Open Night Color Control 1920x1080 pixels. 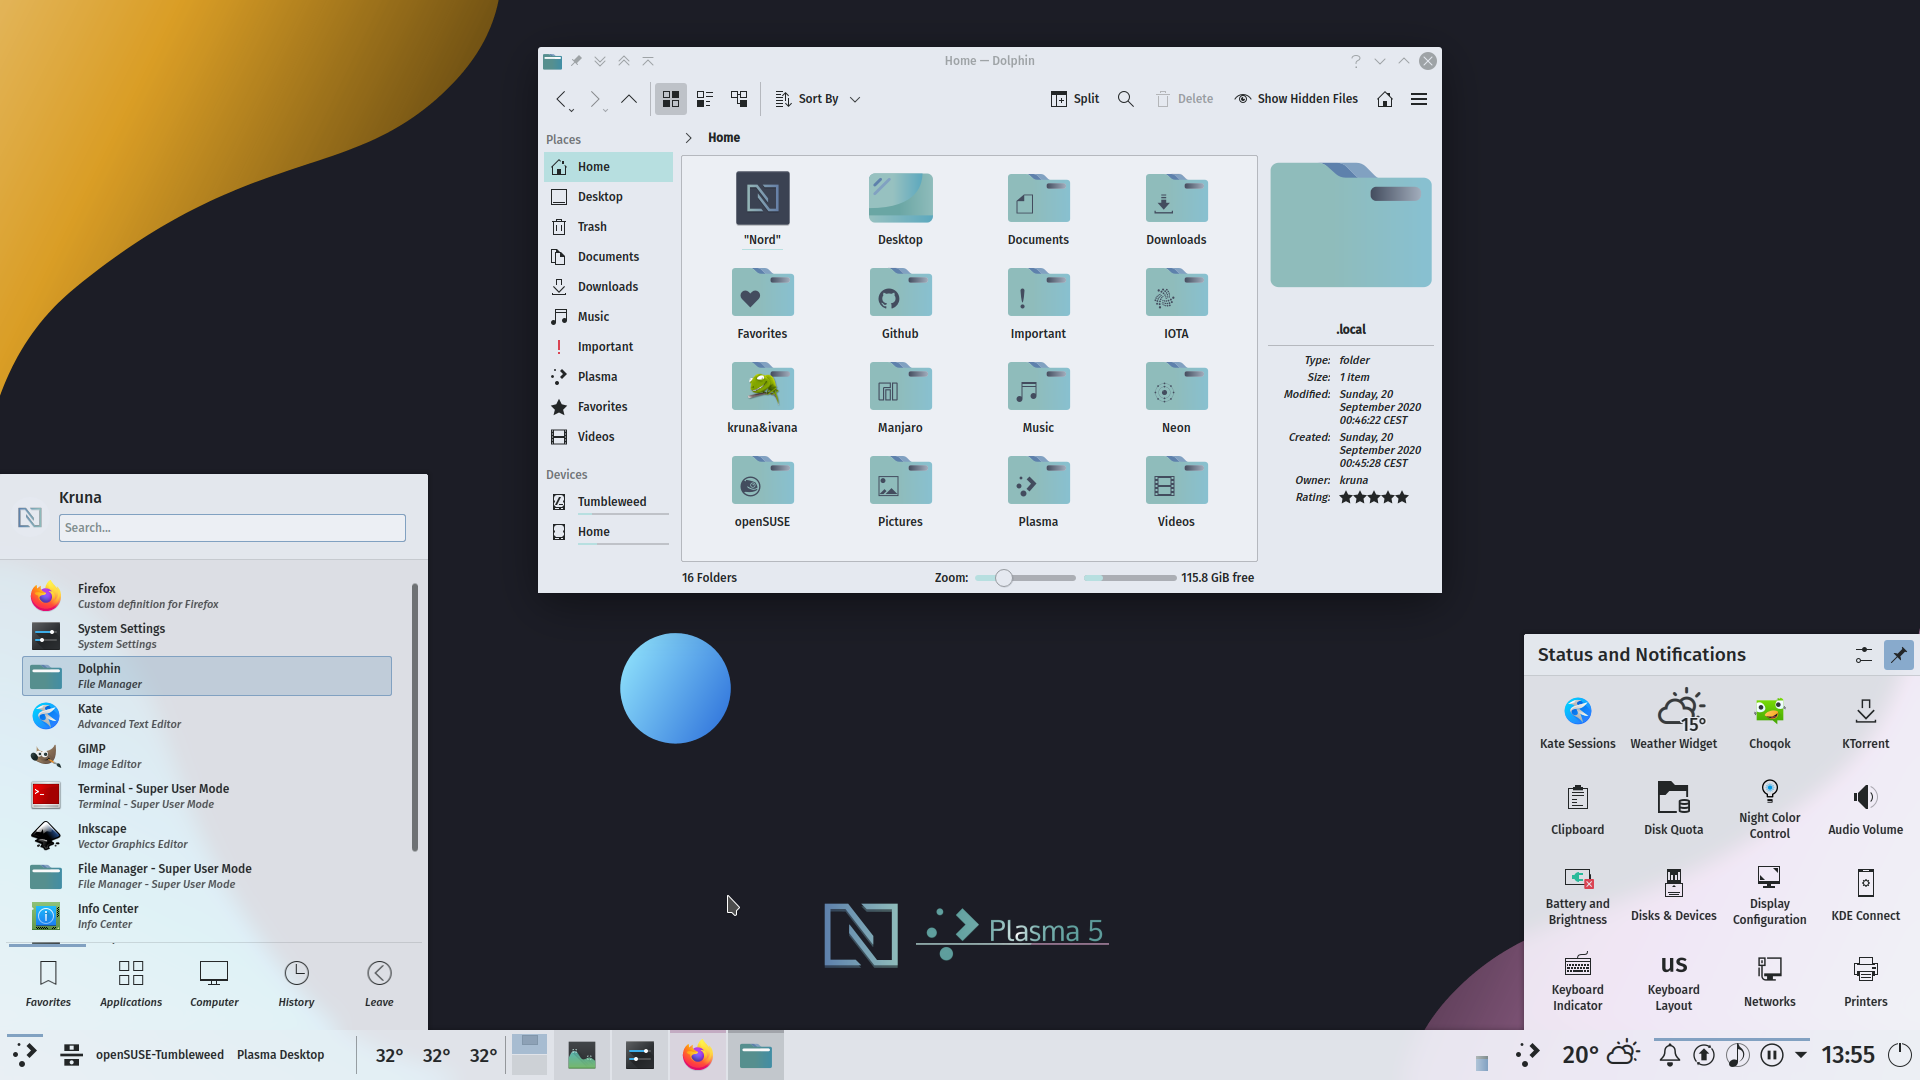(1770, 808)
